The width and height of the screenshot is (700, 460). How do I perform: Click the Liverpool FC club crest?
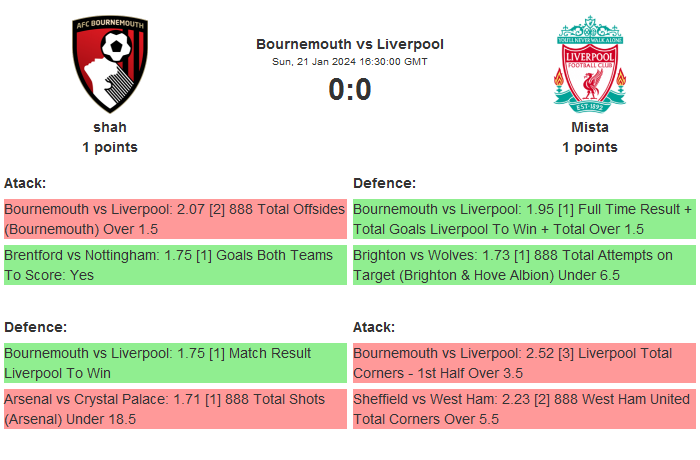tap(590, 62)
